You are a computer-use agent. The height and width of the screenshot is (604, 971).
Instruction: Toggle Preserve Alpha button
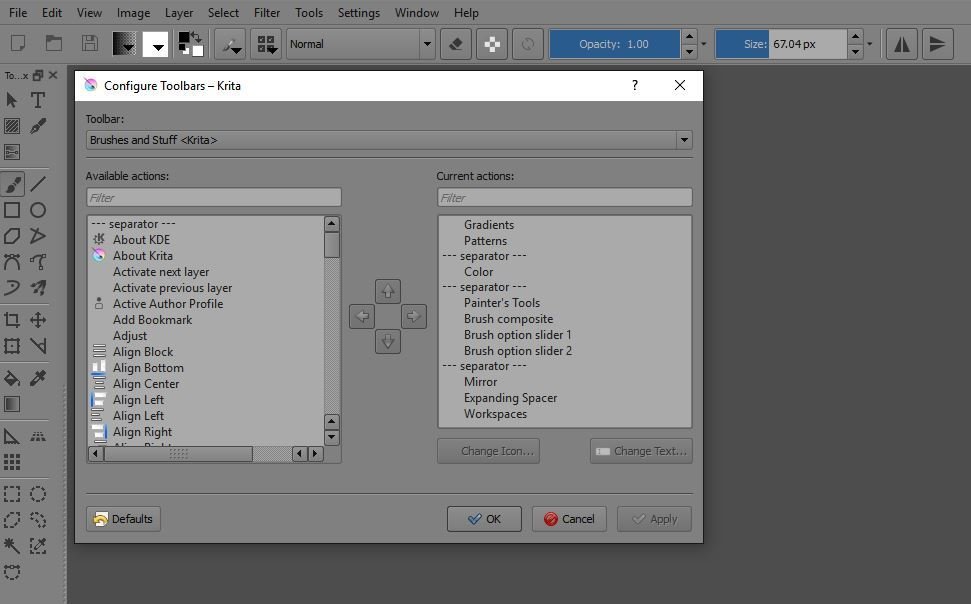pos(492,44)
